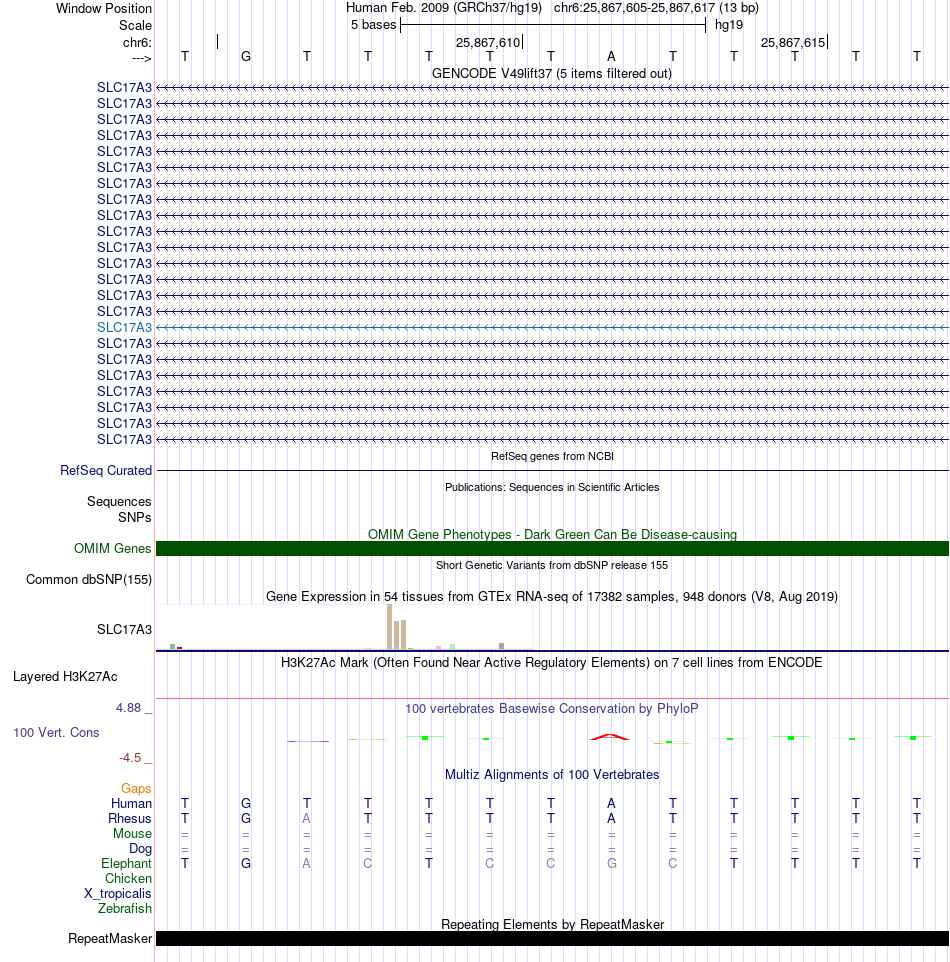The width and height of the screenshot is (950, 962).
Task: Click the SNPs track label
Action: click(135, 518)
